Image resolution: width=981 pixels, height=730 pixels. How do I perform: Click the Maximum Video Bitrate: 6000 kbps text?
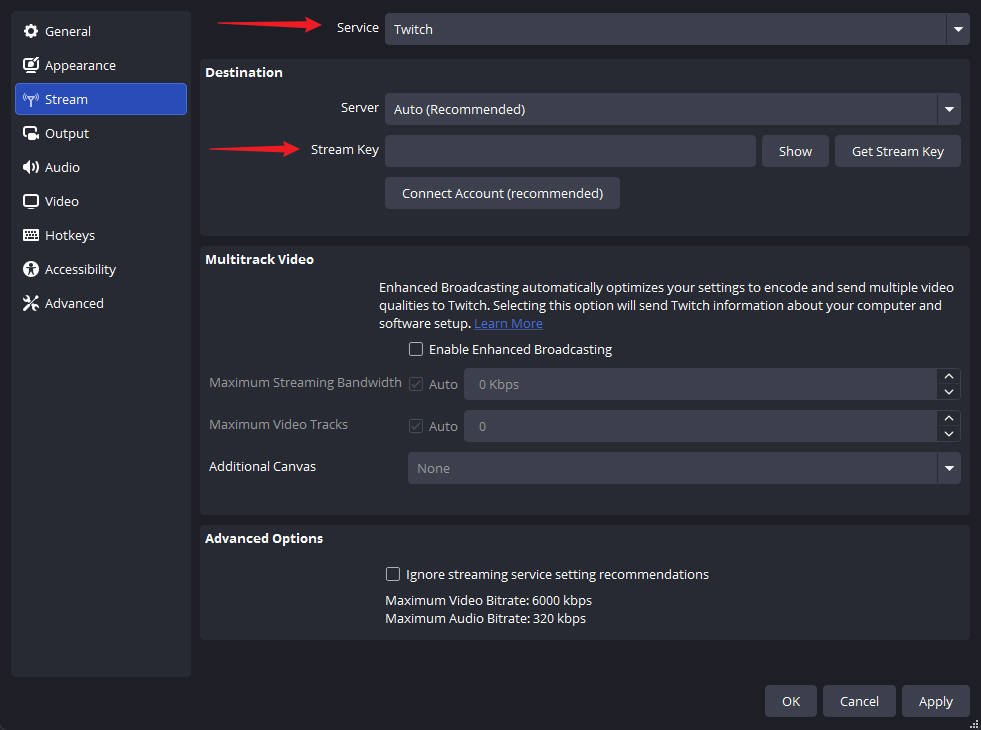(489, 601)
